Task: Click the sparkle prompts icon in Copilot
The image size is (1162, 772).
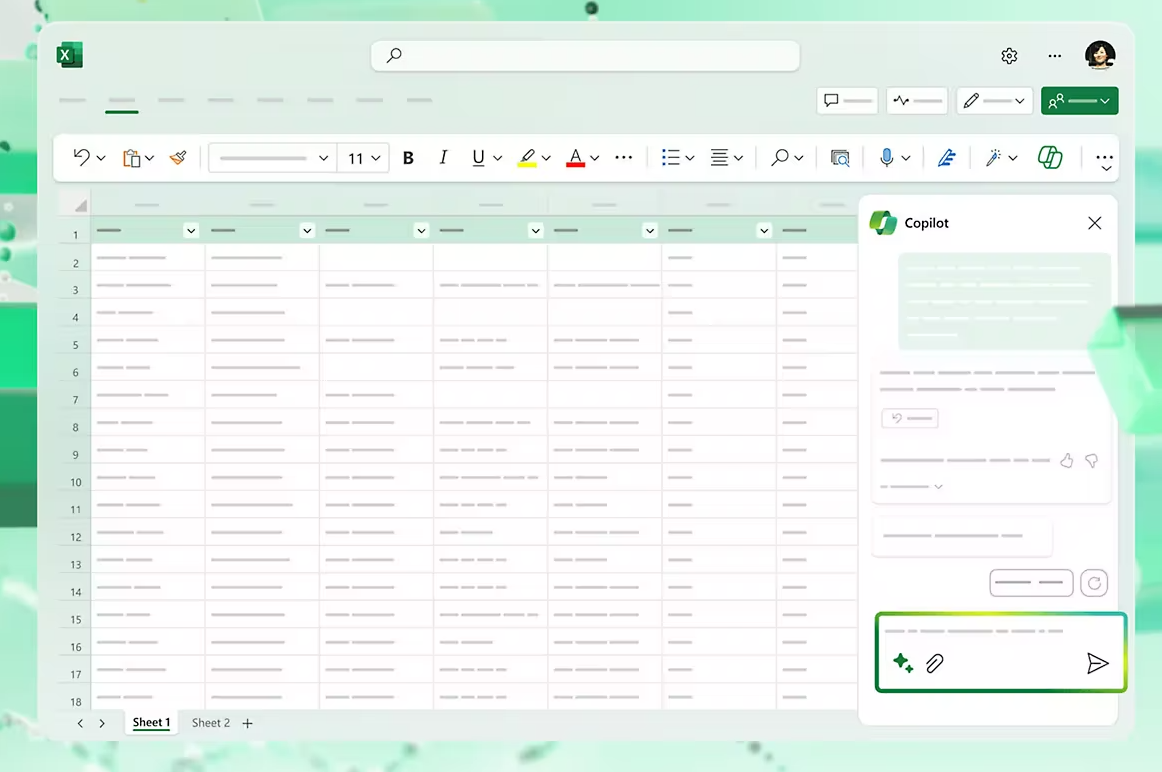Action: coord(903,663)
